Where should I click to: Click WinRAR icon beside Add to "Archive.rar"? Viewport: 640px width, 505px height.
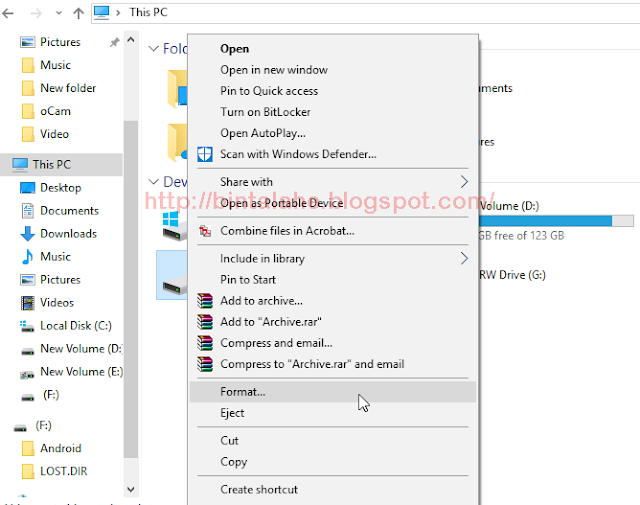click(x=205, y=322)
